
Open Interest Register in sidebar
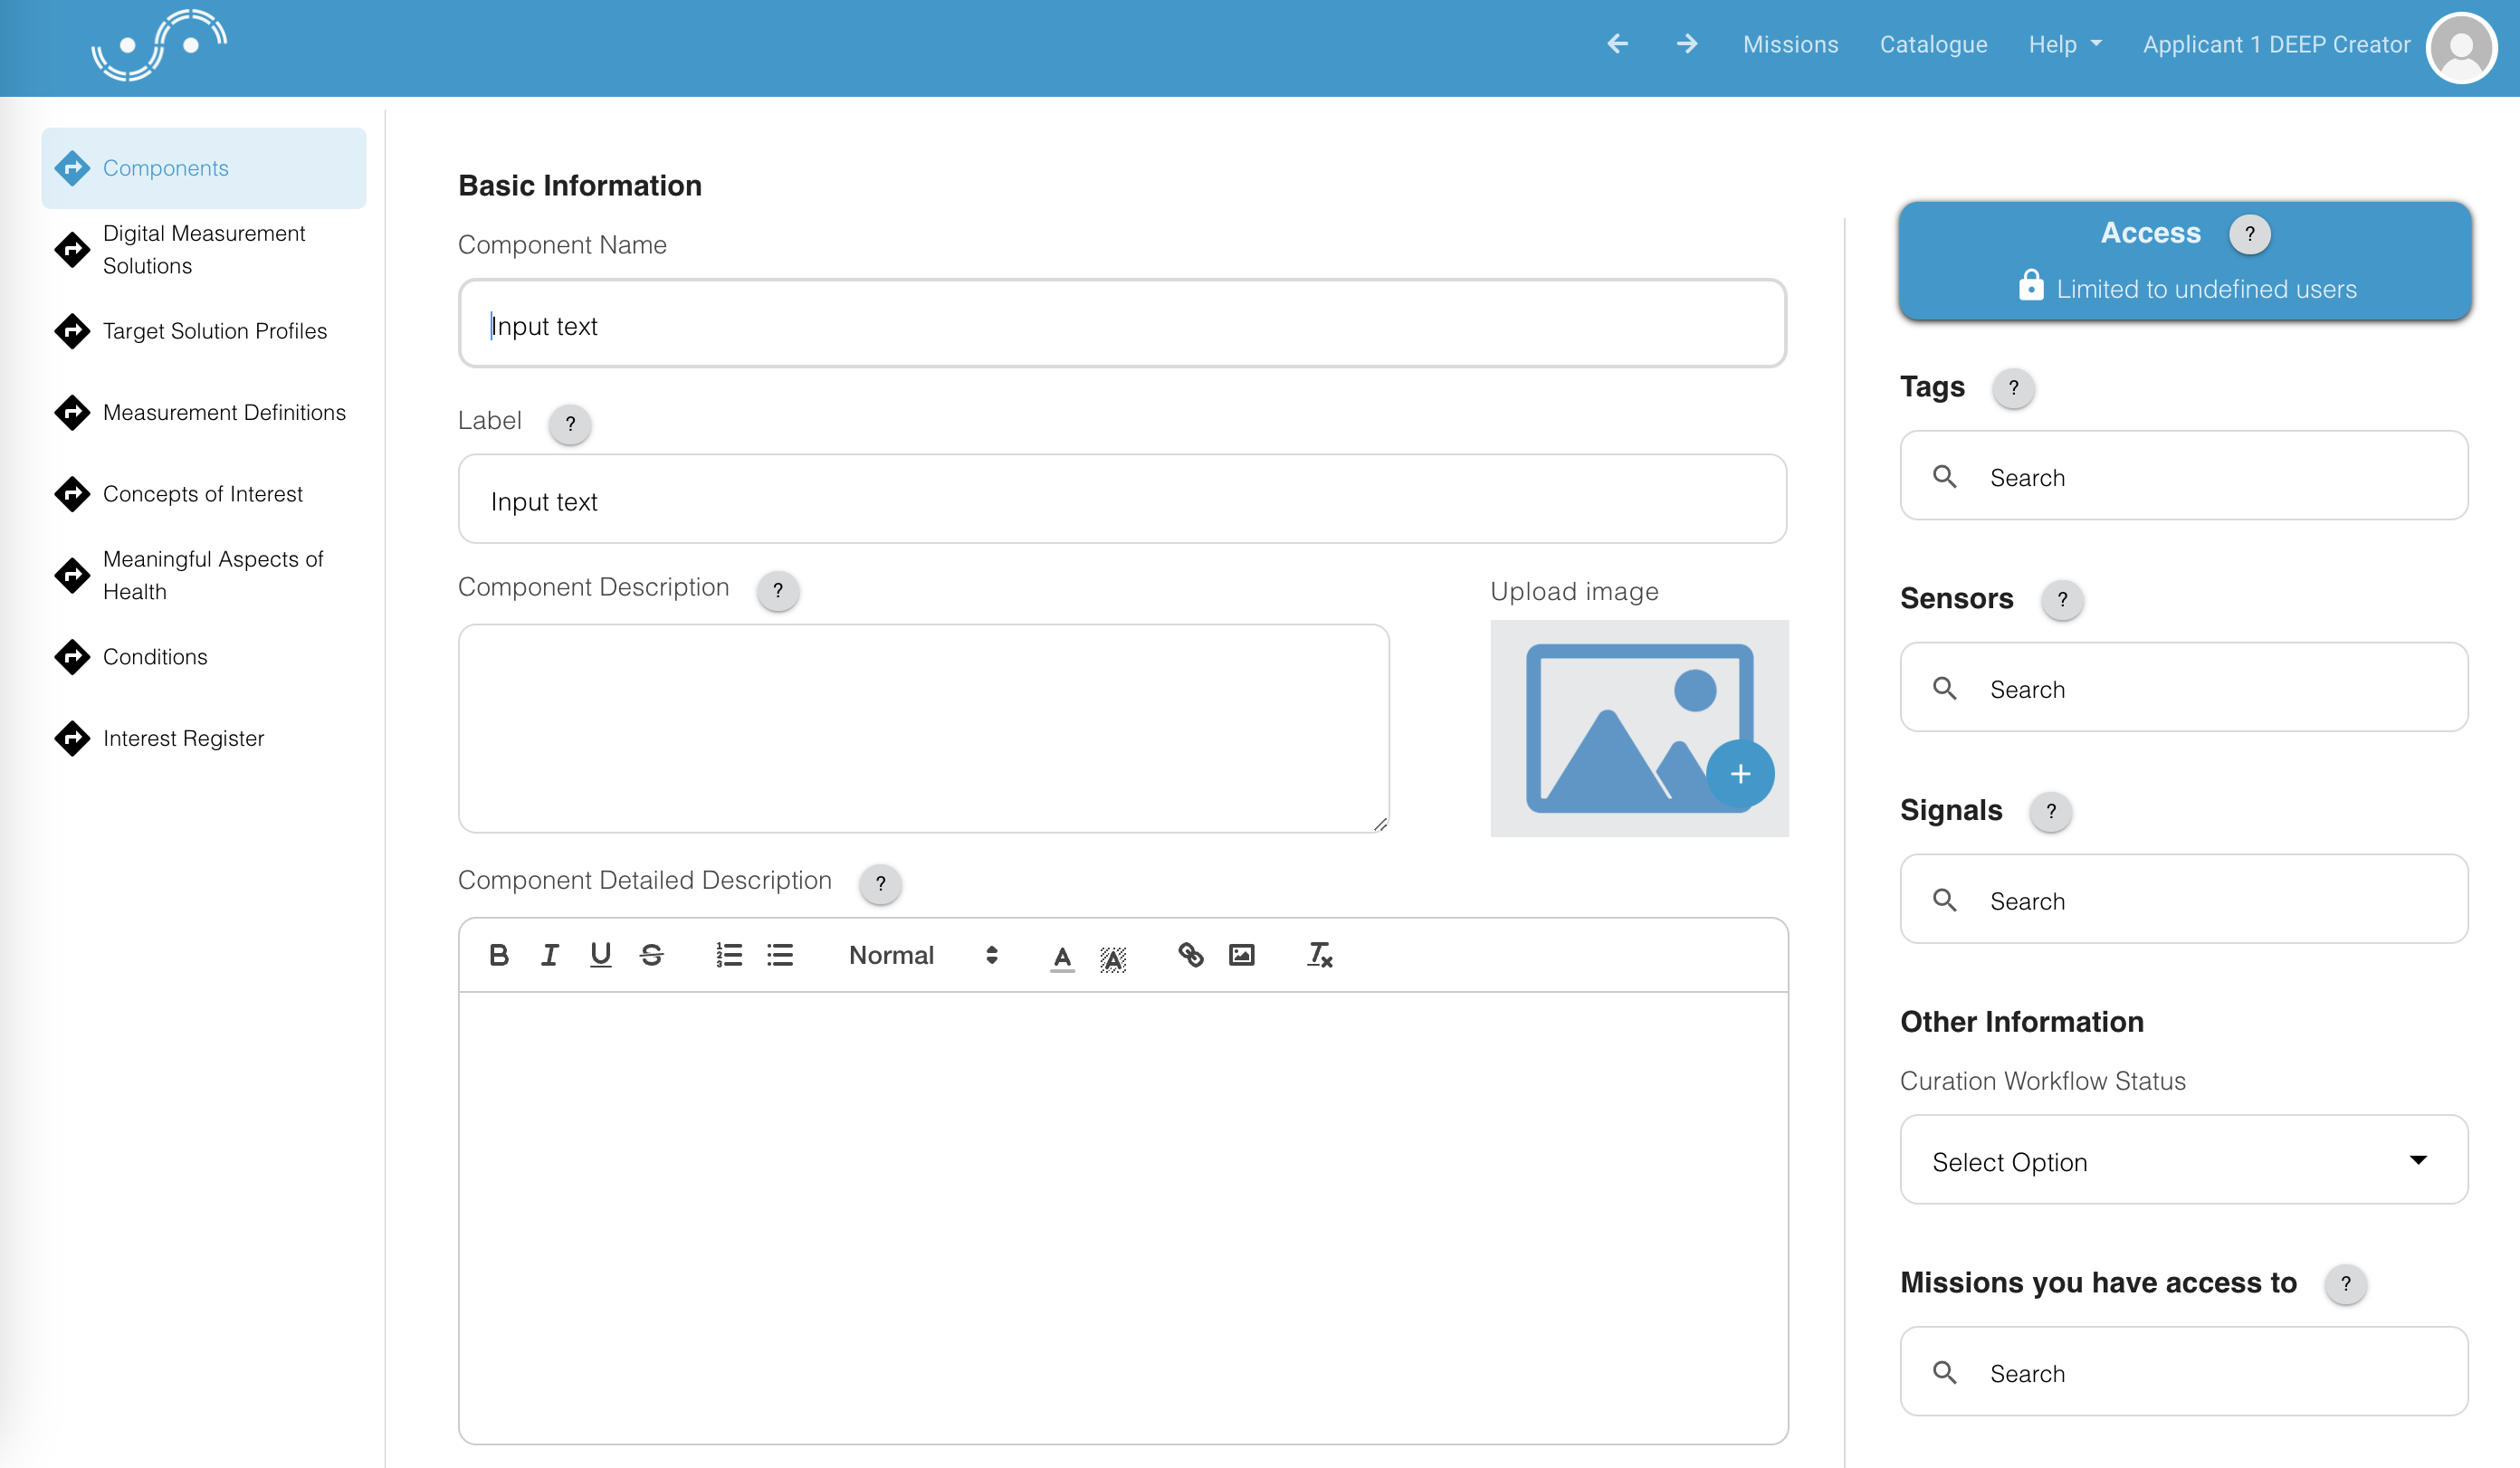pos(204,738)
